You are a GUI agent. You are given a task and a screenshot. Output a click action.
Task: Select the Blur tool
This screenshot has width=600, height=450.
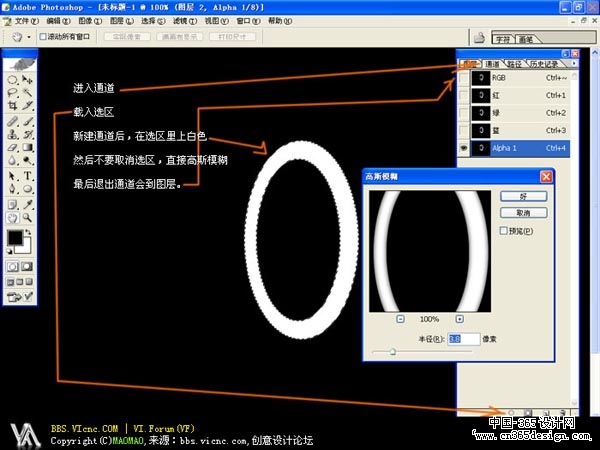point(12,160)
